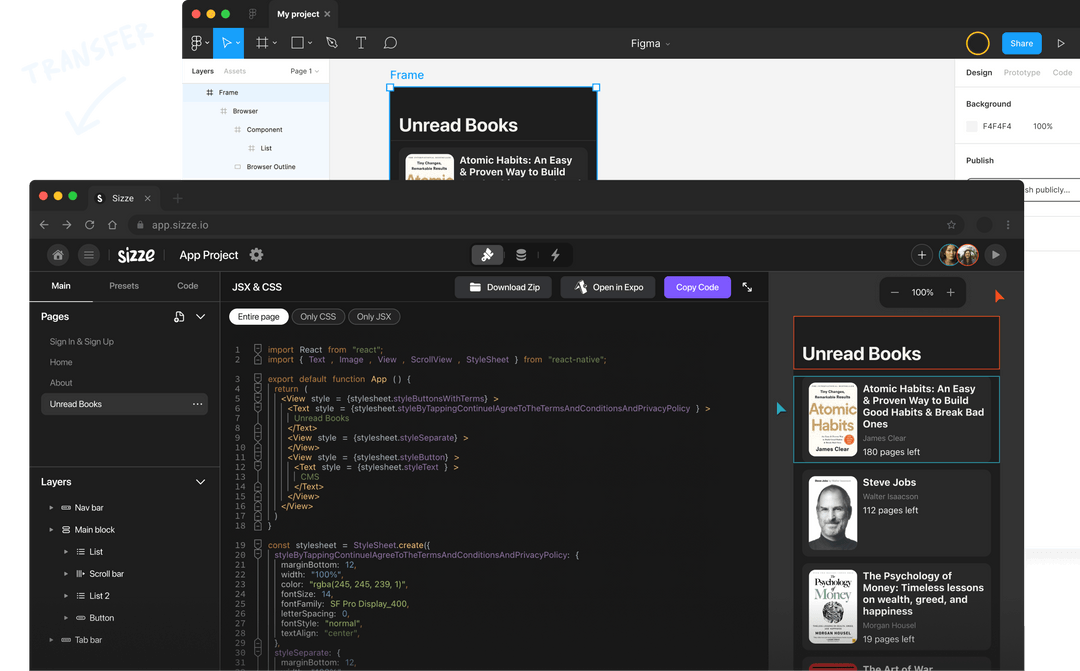Expand the Tab bar layer
The height and width of the screenshot is (671, 1080).
point(50,639)
